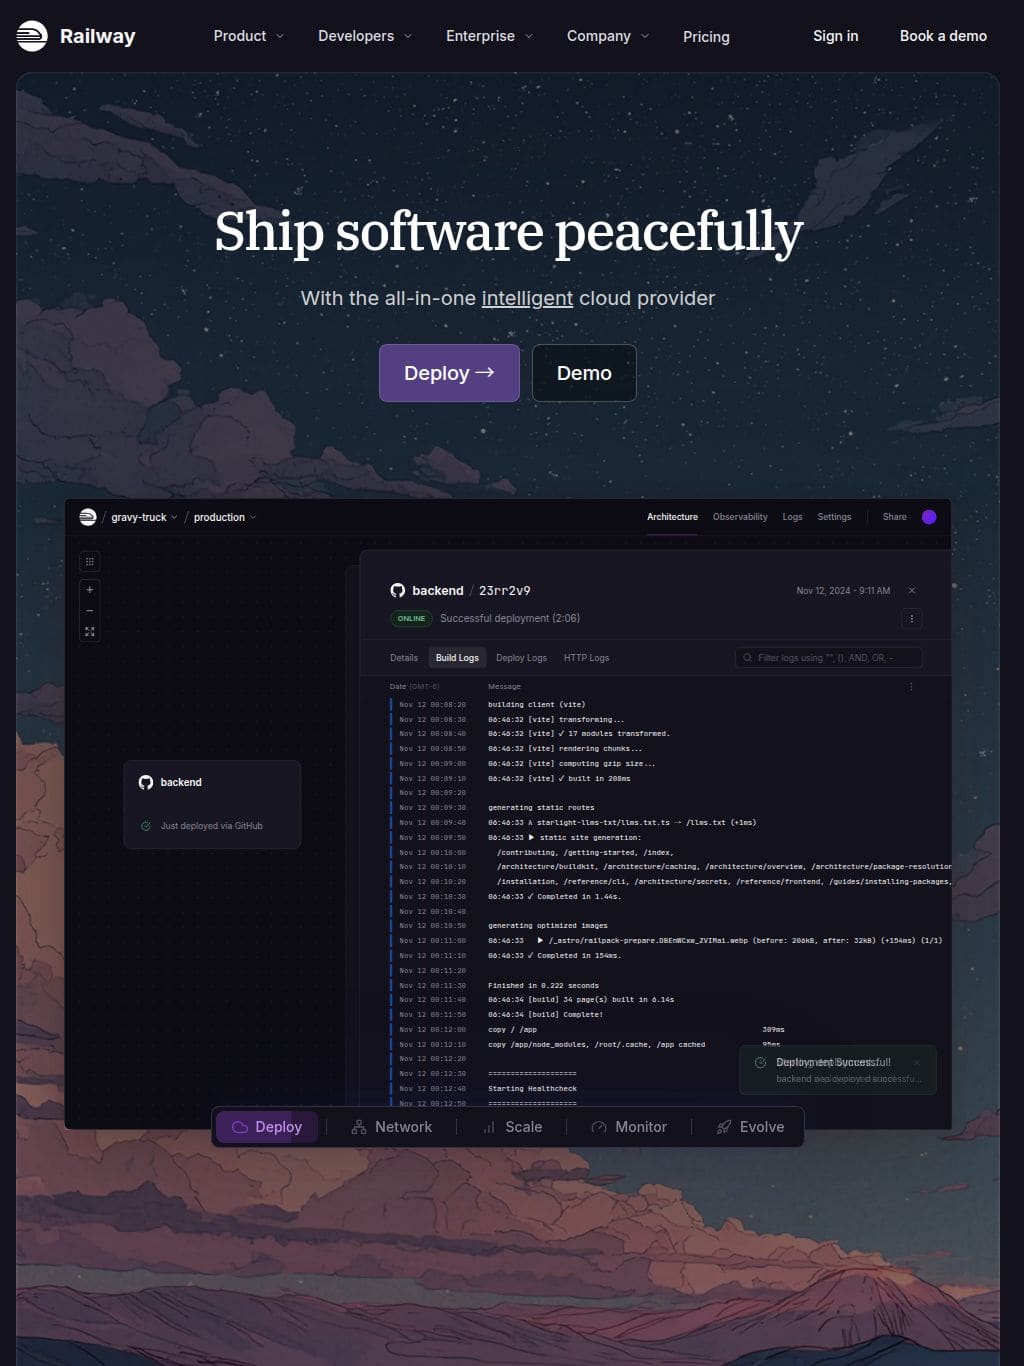Image resolution: width=1024 pixels, height=1366 pixels.
Task: Click Book a demo
Action: (943, 36)
